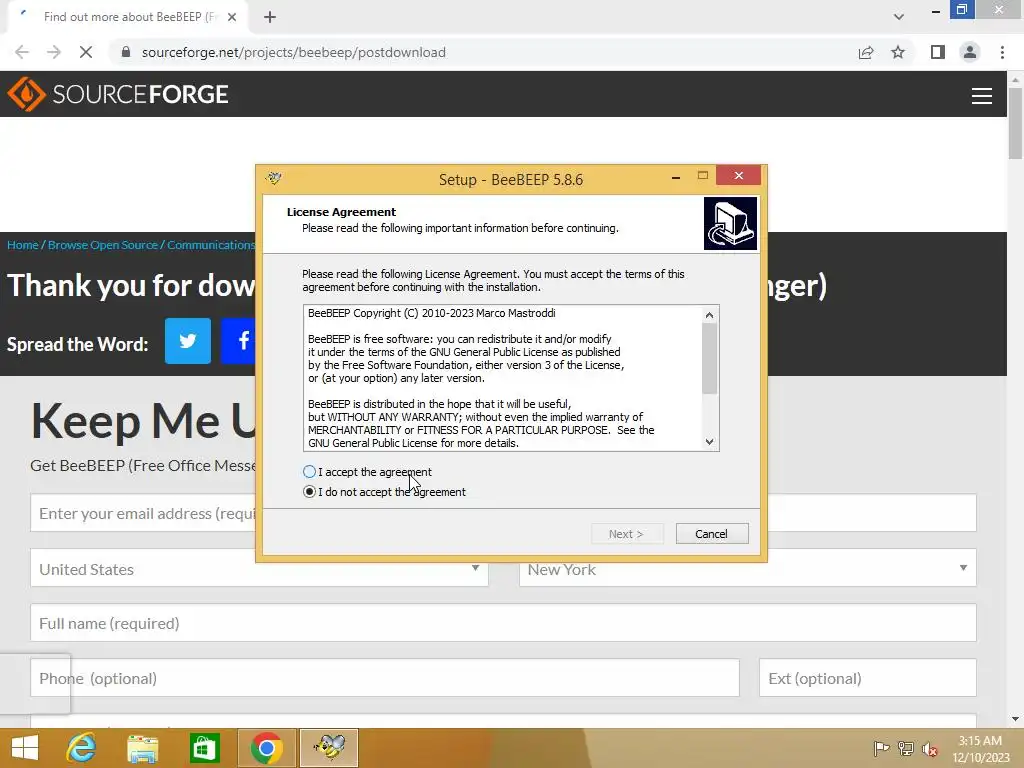The height and width of the screenshot is (768, 1024).
Task: Bookmark this page with the star
Action: point(898,52)
